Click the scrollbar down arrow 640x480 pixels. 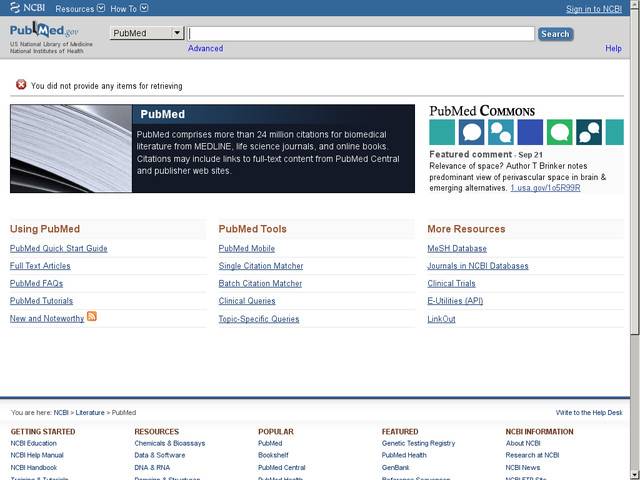pyautogui.click(x=635, y=476)
